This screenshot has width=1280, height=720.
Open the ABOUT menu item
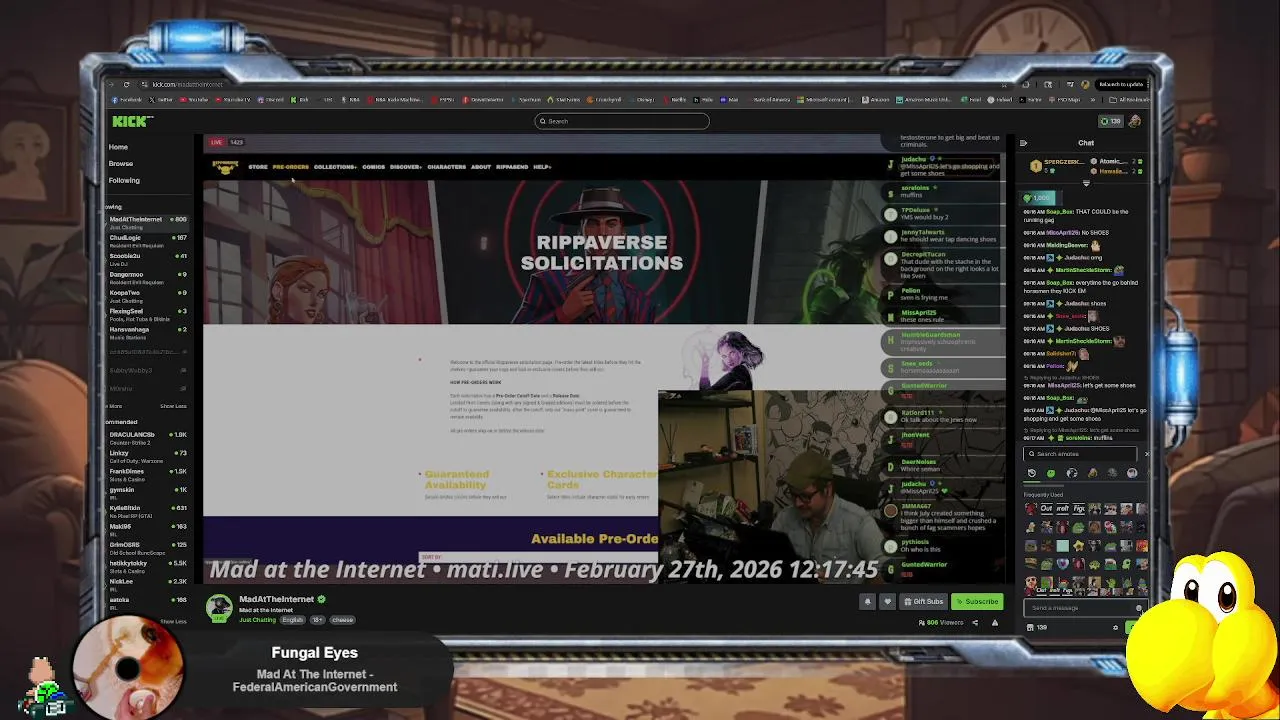pyautogui.click(x=481, y=167)
